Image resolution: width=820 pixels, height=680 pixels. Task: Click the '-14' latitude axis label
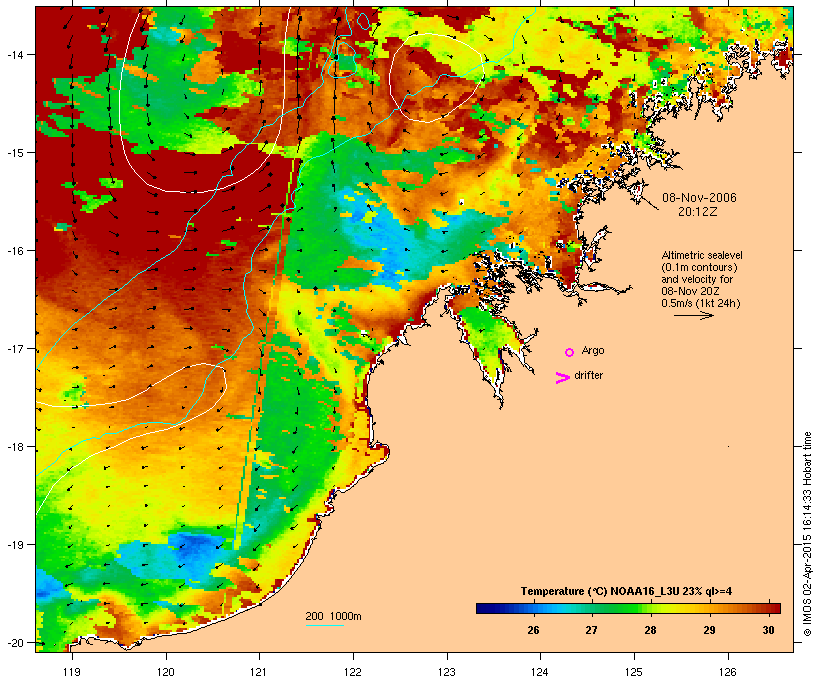[x=14, y=55]
